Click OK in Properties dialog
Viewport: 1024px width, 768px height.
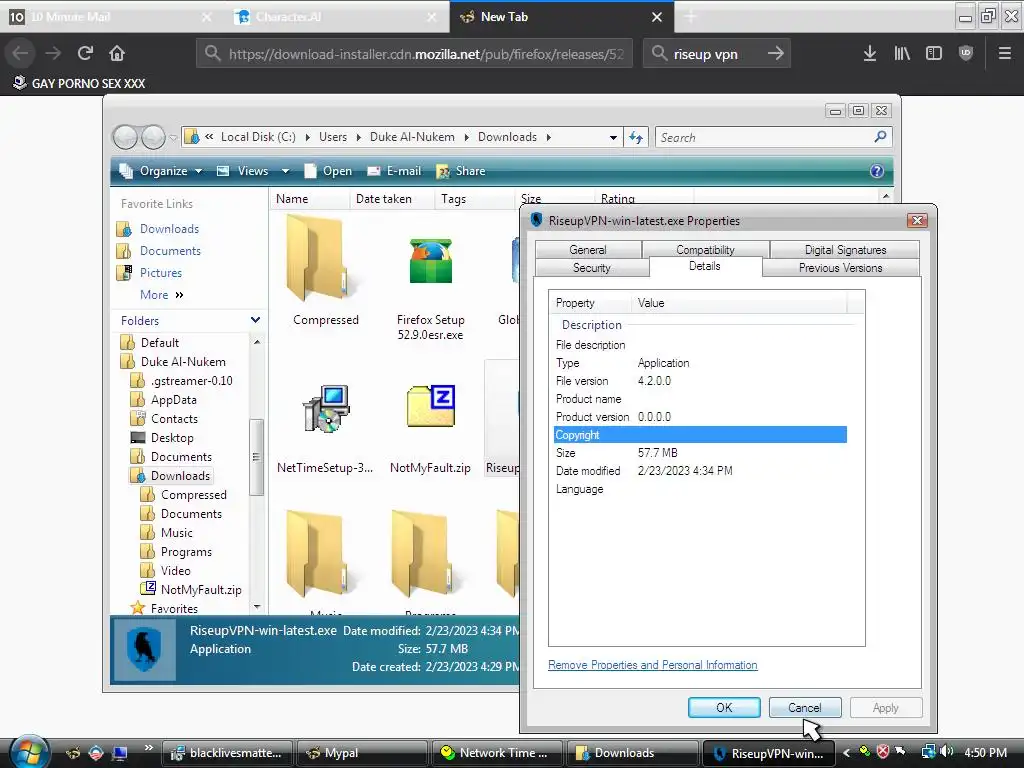click(x=724, y=708)
